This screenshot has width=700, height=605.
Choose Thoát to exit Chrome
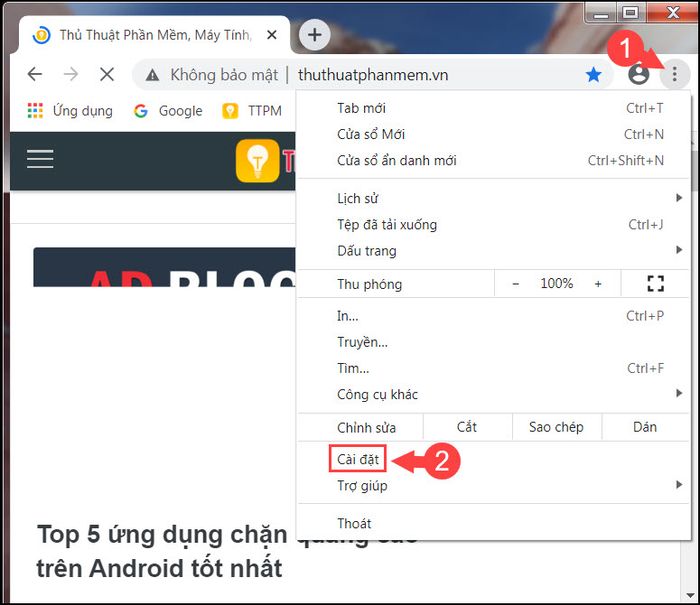[493, 523]
